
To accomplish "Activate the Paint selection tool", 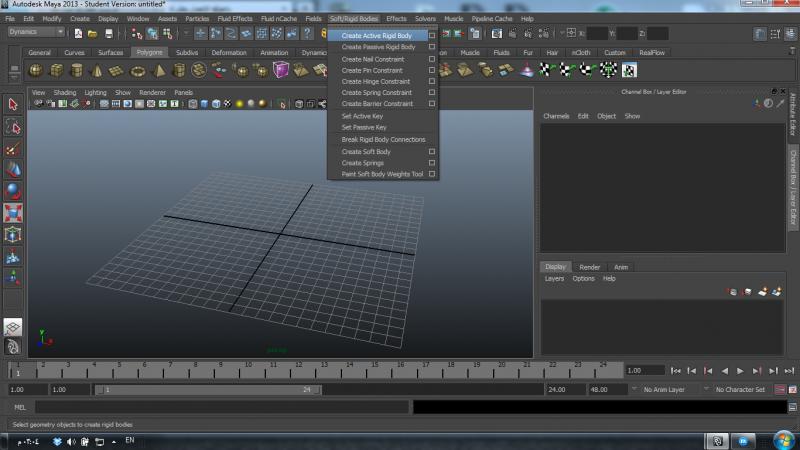I will (13, 149).
